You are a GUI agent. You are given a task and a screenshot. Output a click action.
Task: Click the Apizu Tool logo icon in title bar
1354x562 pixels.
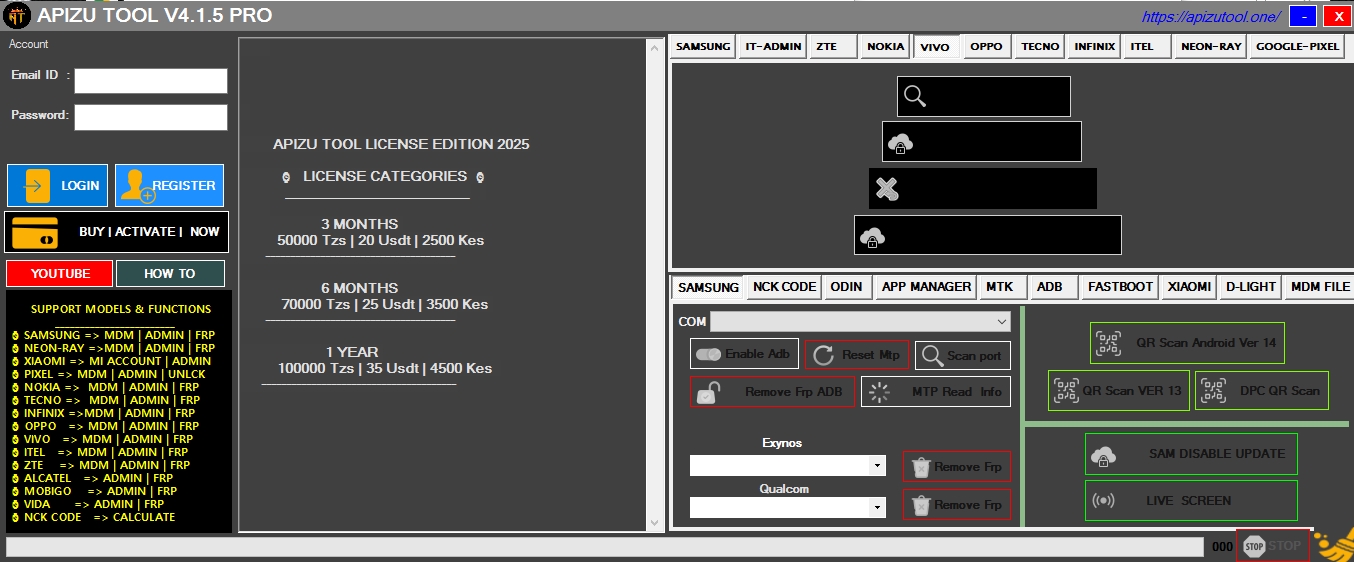[18, 16]
